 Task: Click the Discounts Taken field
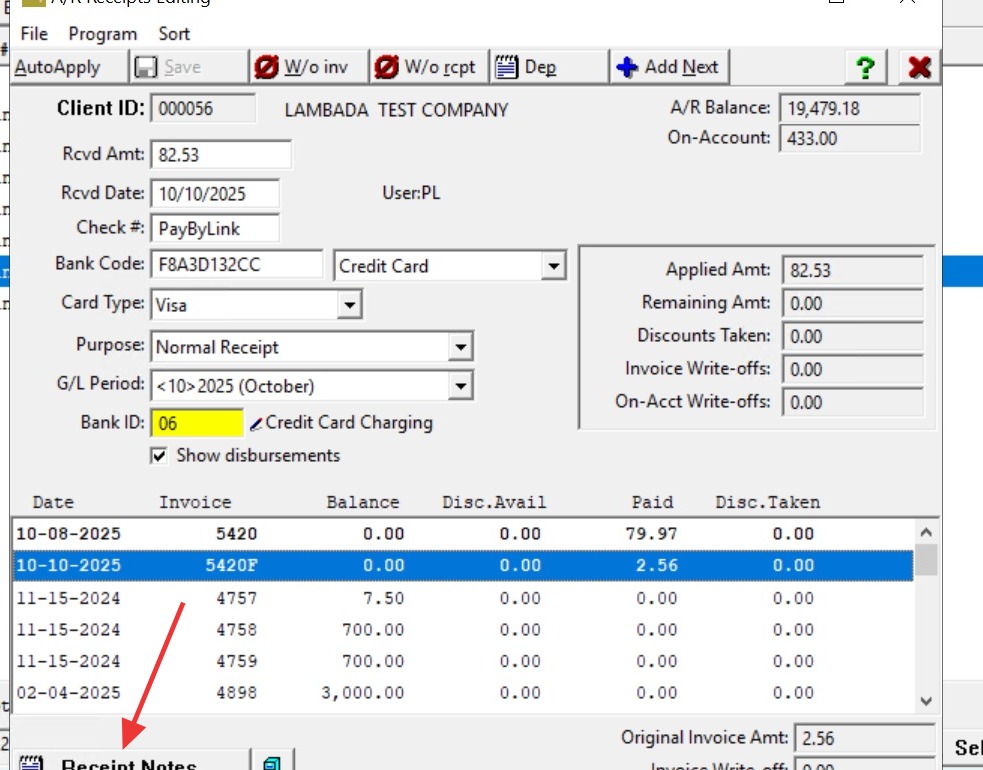click(x=853, y=337)
